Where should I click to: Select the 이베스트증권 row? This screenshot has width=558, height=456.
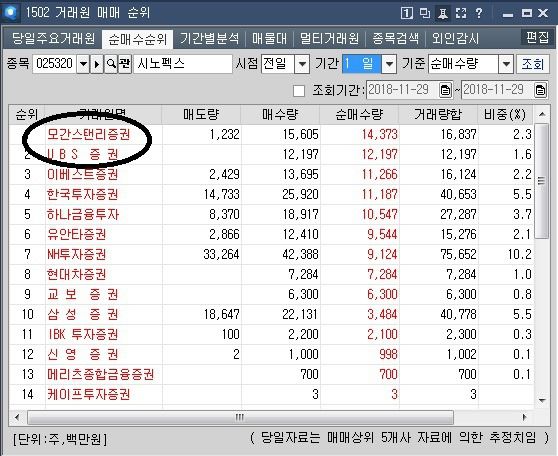pos(271,174)
